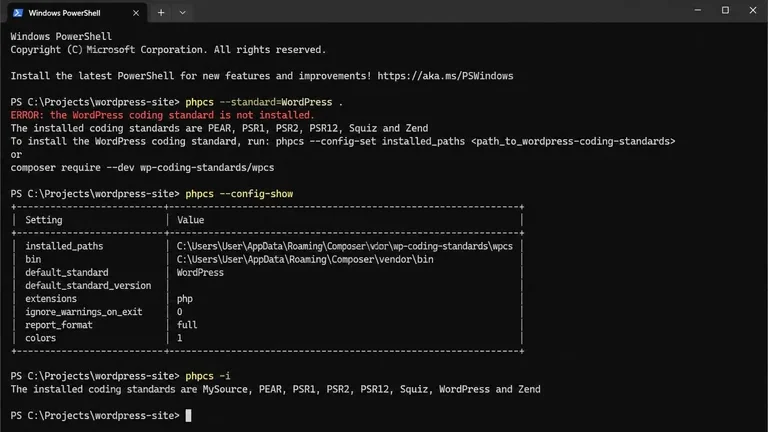768x432 pixels.
Task: Click the 'installed_paths' setting cell
Action: (64, 246)
